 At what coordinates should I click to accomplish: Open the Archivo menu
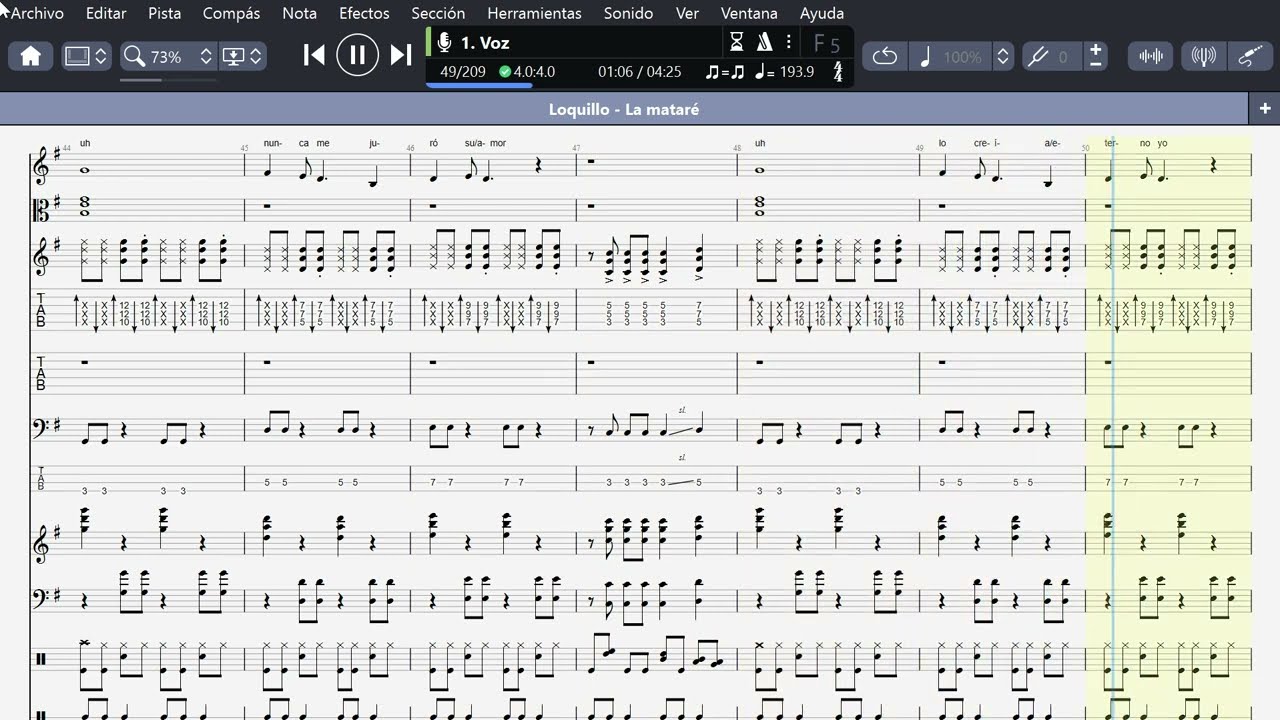pyautogui.click(x=38, y=13)
